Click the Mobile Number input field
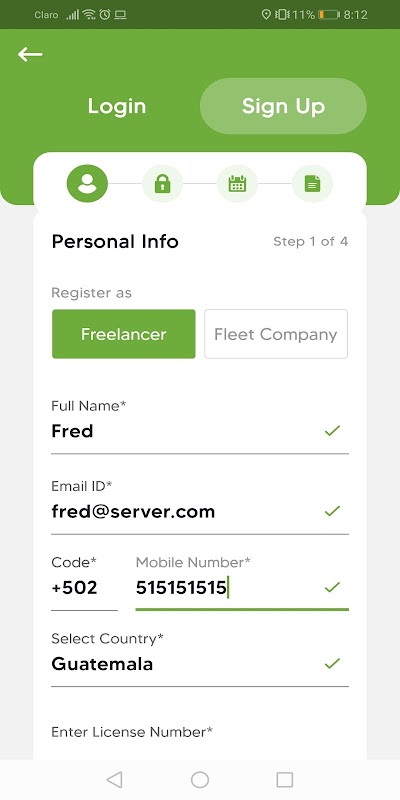400x800 pixels. [x=242, y=588]
